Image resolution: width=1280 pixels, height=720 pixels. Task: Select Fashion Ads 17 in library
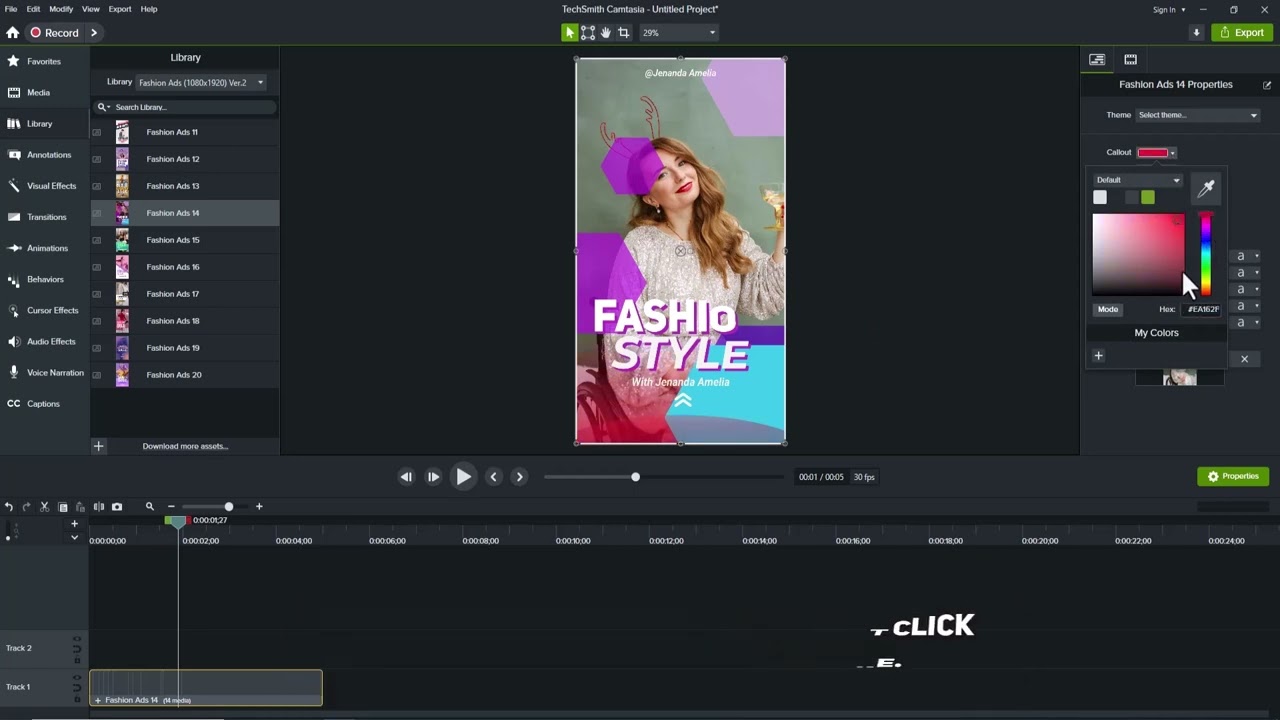point(185,294)
